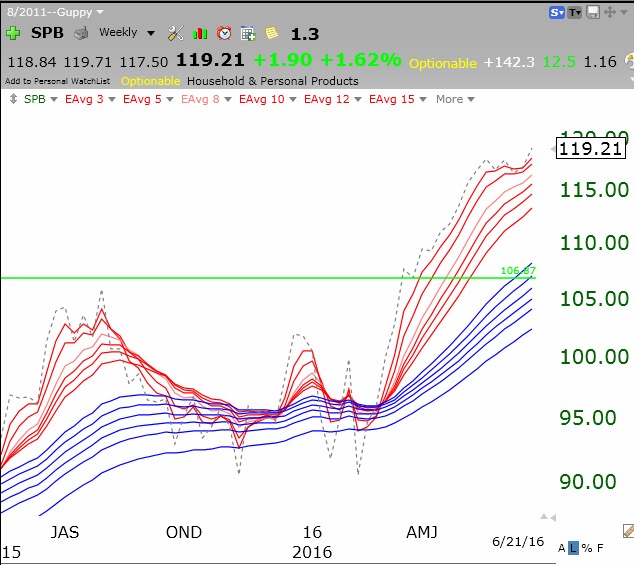
Task: Click the up-down reorder arrow beside SPB legend
Action: [x=13, y=99]
